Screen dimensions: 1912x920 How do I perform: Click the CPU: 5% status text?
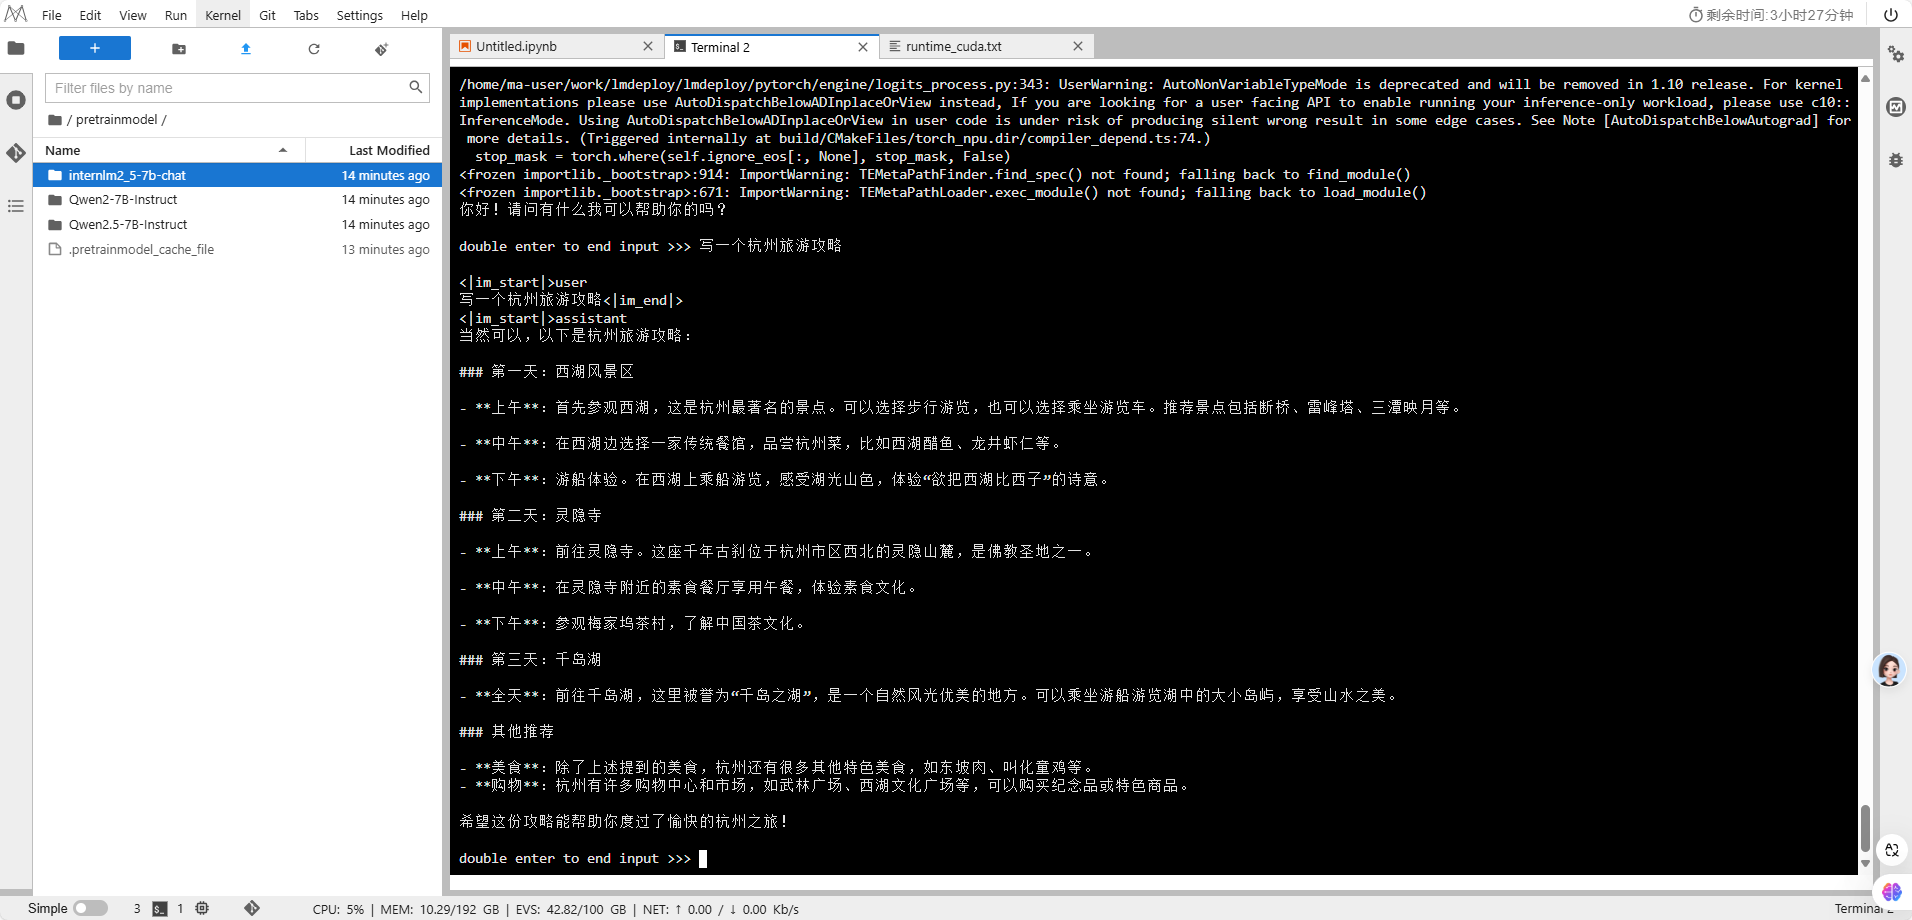(338, 909)
